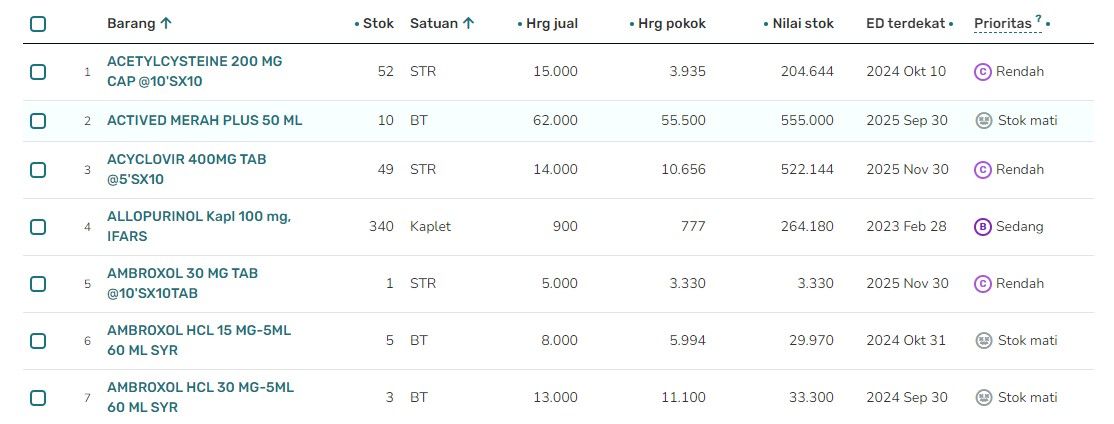Click the Stok mati icon for AMBROXOL HCL 30 MG

coord(983,398)
